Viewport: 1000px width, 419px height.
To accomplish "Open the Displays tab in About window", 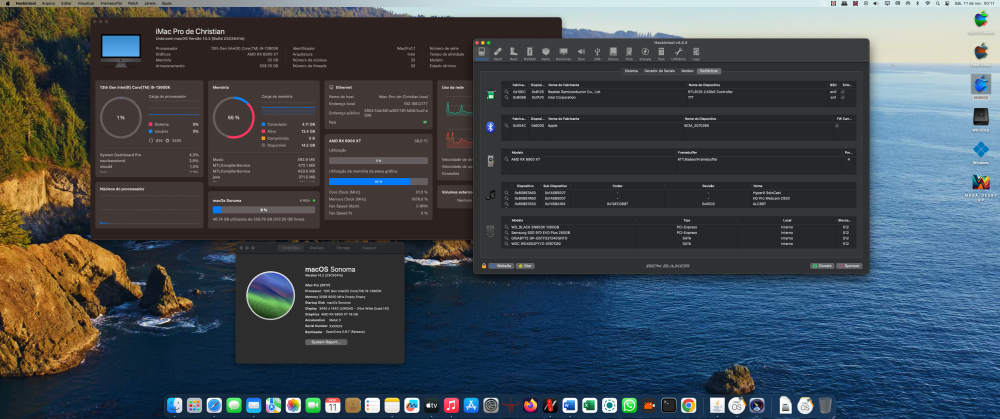I will coord(317,247).
